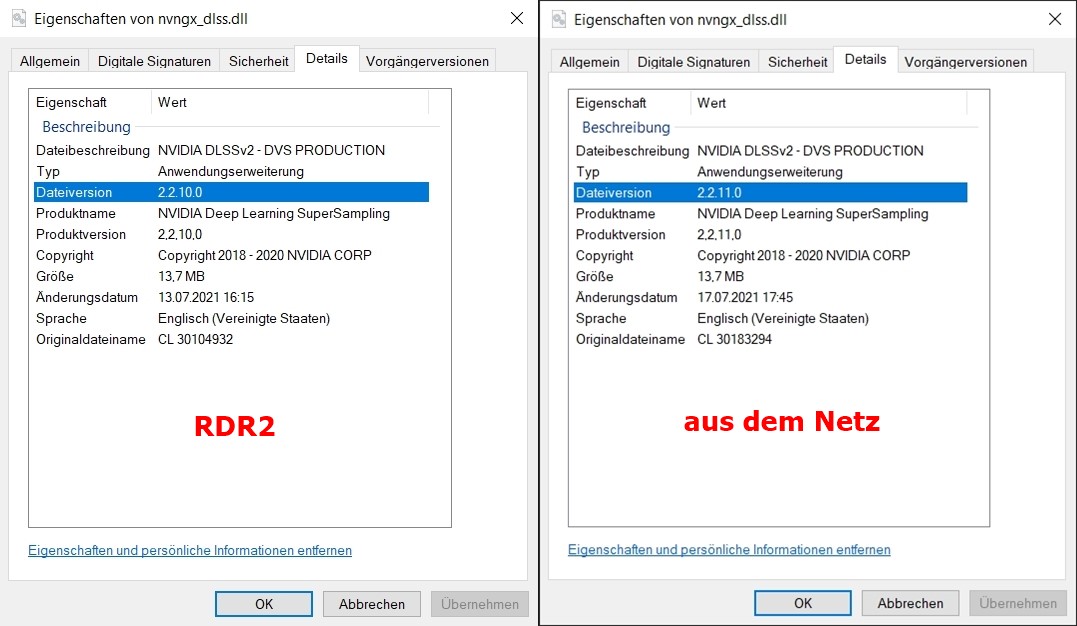Open the Allgemein tab in the right window
Image resolution: width=1077 pixels, height=626 pixels.
pyautogui.click(x=589, y=62)
